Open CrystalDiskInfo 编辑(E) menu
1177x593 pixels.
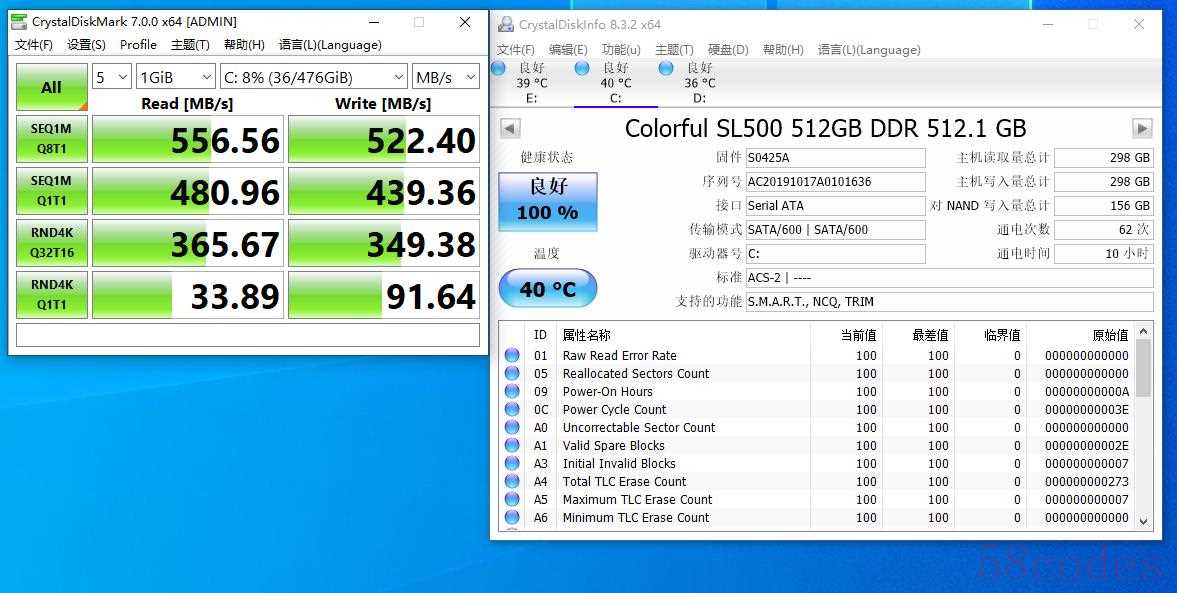coord(568,50)
